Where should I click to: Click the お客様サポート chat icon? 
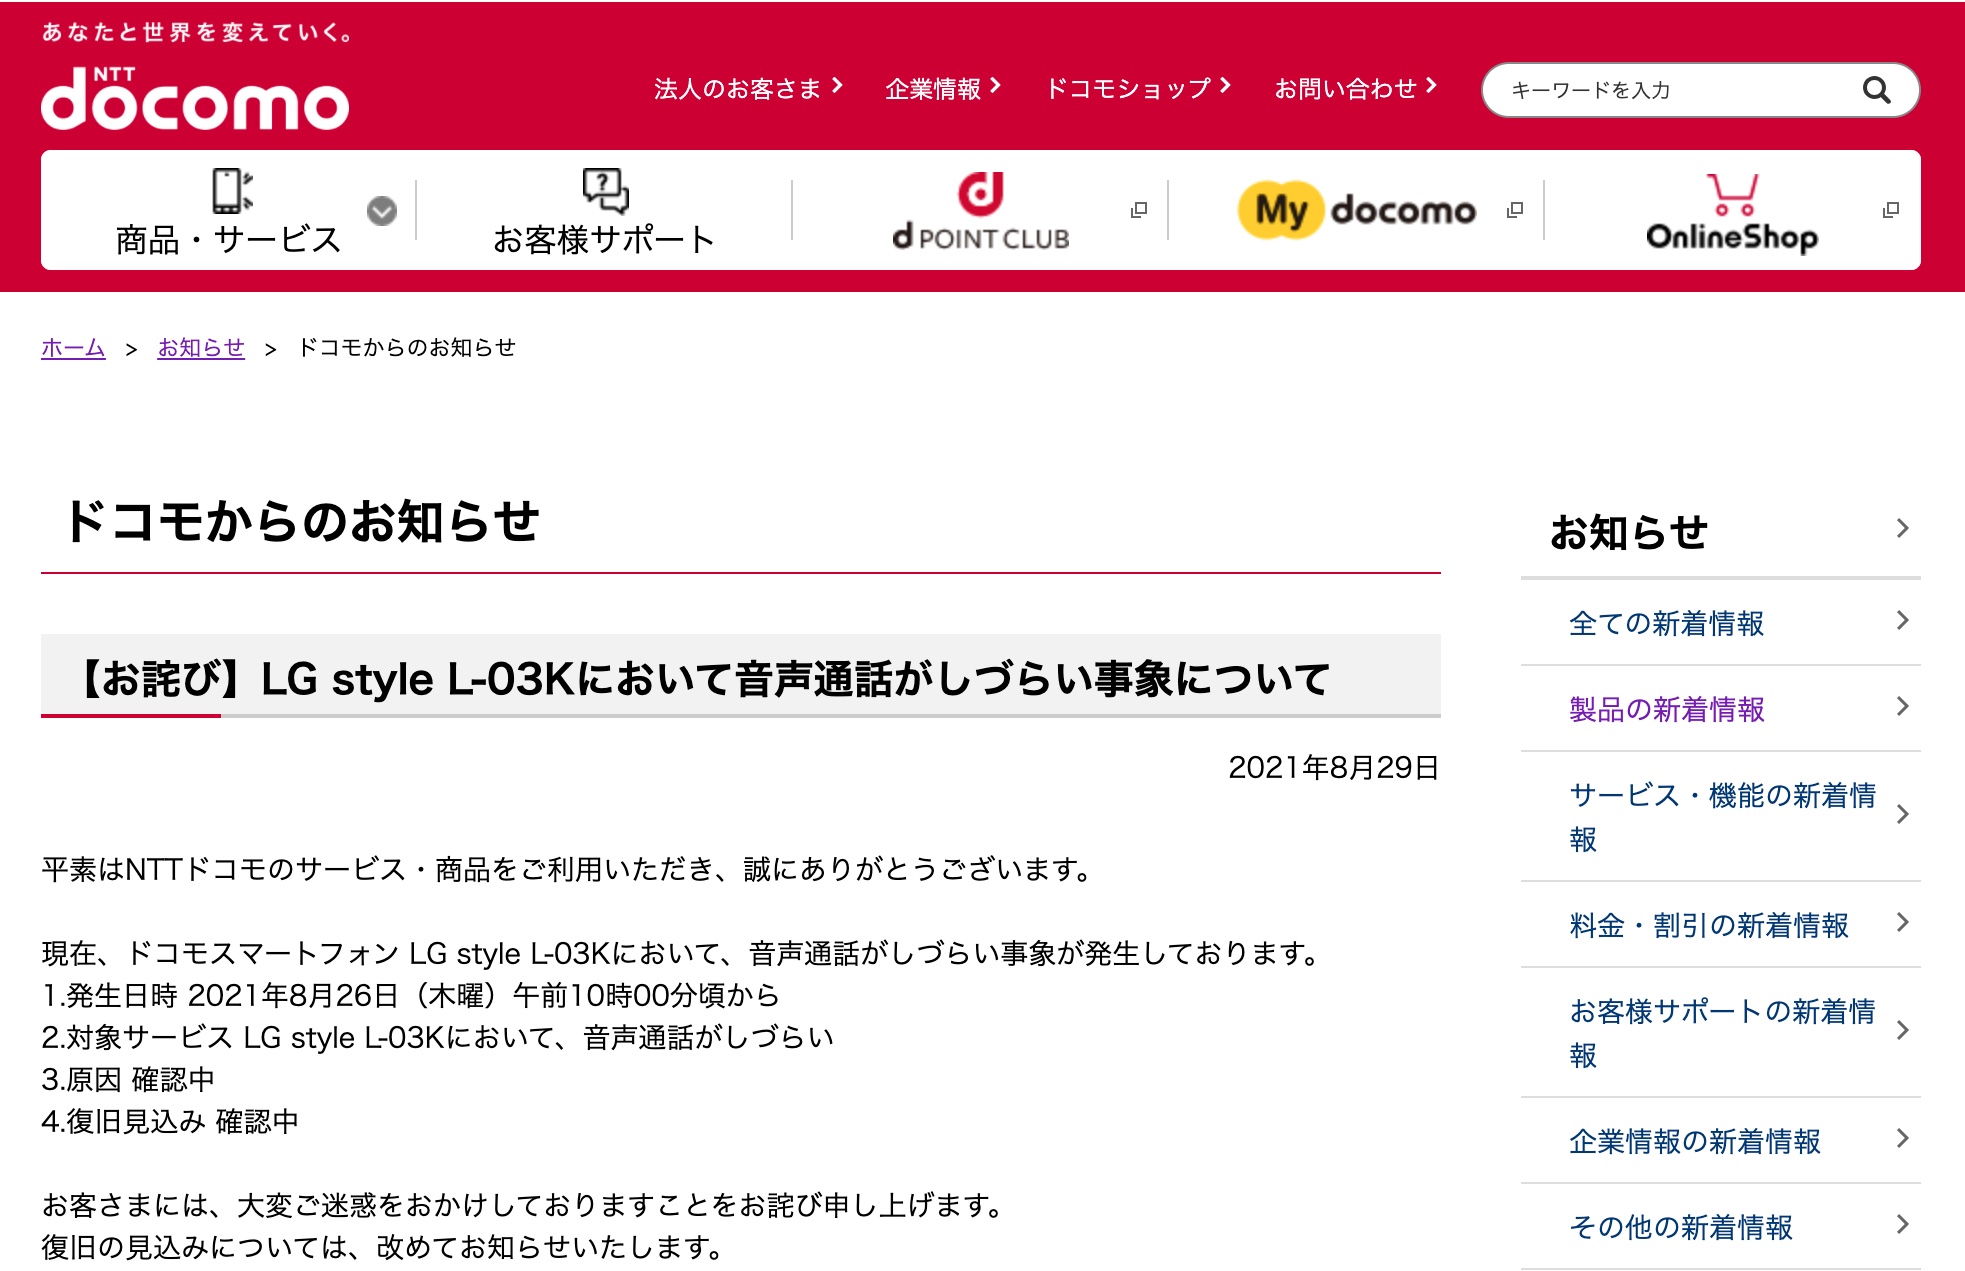click(605, 190)
